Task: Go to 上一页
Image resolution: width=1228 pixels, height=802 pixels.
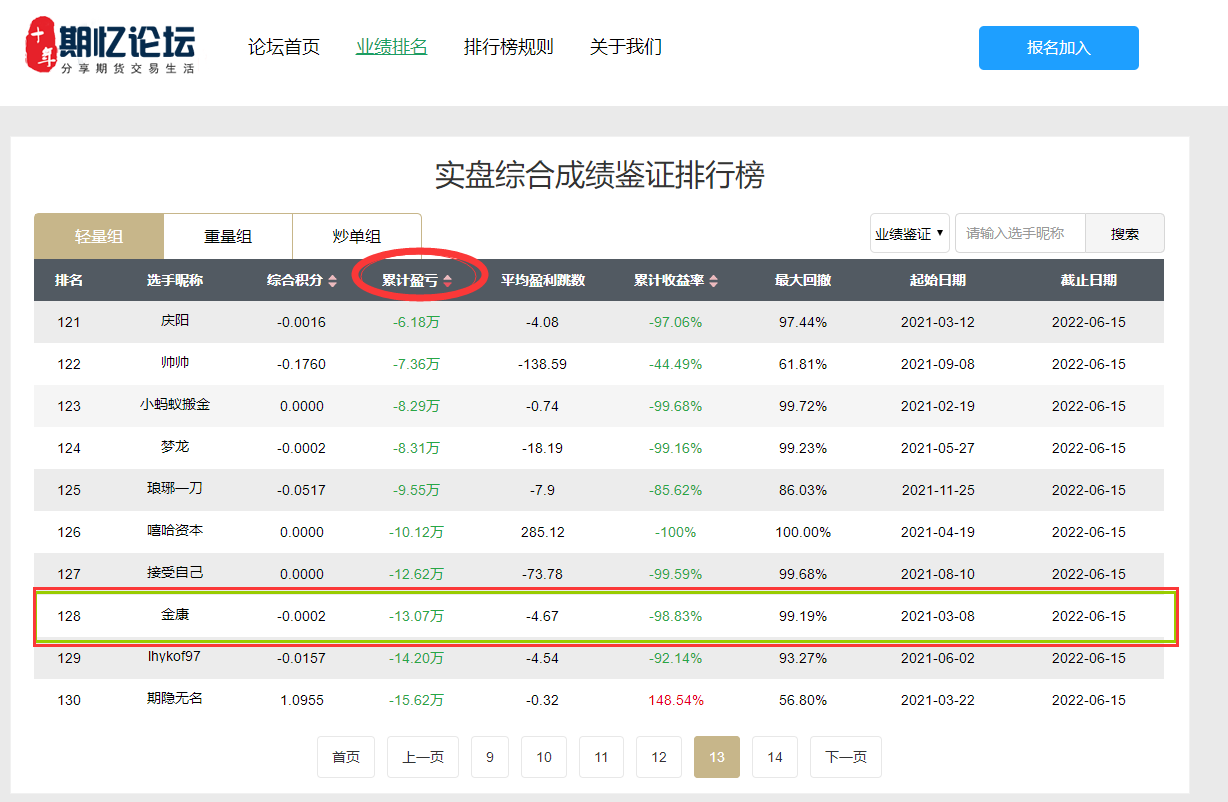Action: (422, 757)
